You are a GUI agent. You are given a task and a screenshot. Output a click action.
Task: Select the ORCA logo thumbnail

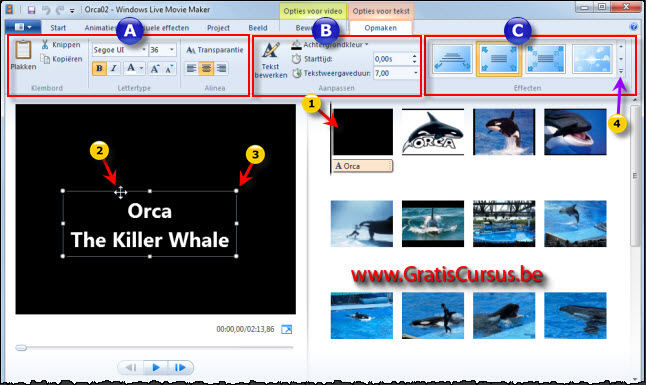click(x=433, y=132)
